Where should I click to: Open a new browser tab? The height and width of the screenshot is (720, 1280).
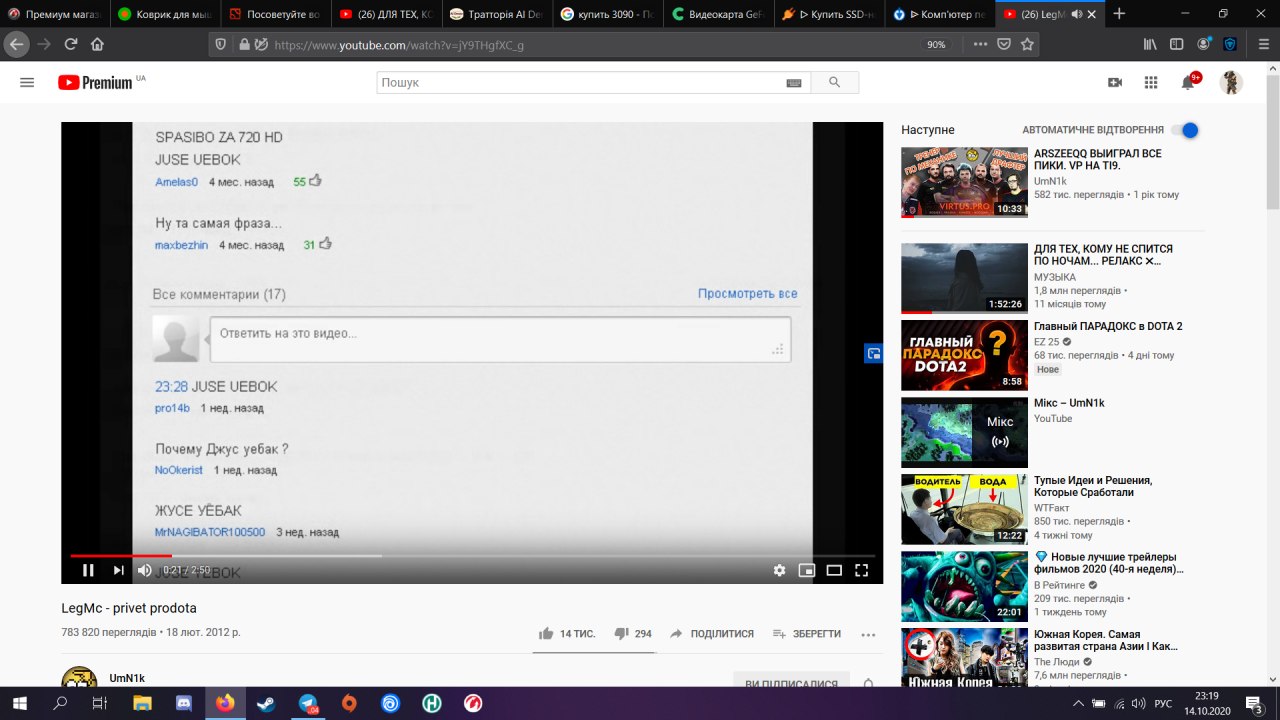tap(1119, 14)
